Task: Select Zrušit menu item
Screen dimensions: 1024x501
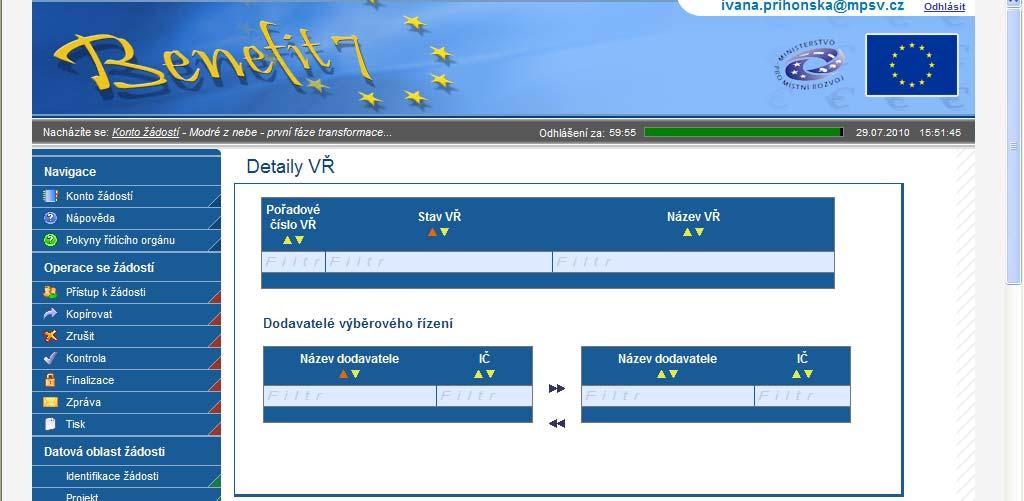Action: (126, 336)
